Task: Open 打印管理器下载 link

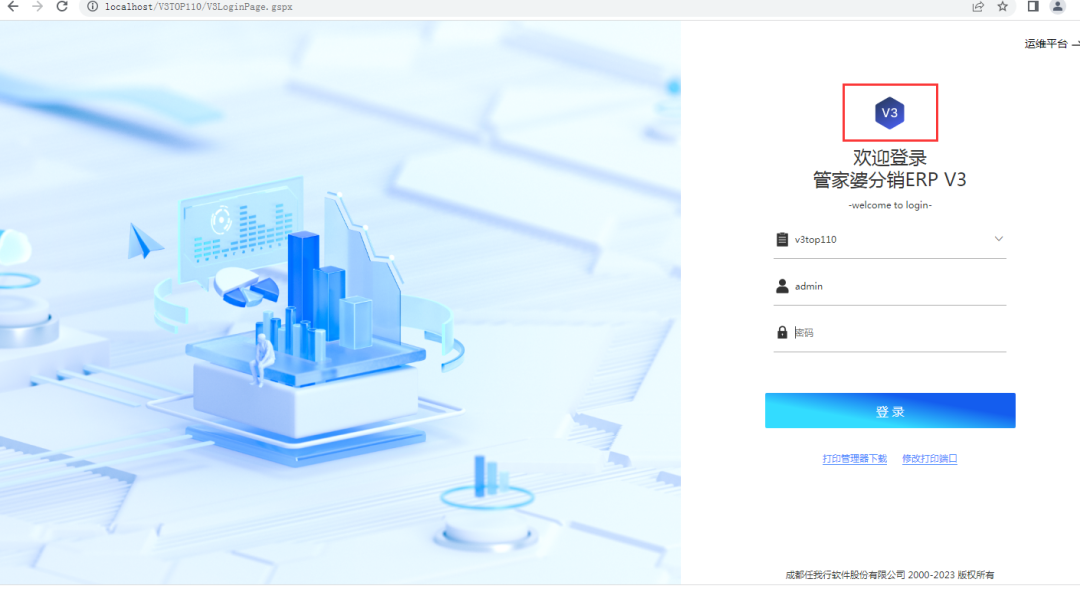Action: click(855, 459)
